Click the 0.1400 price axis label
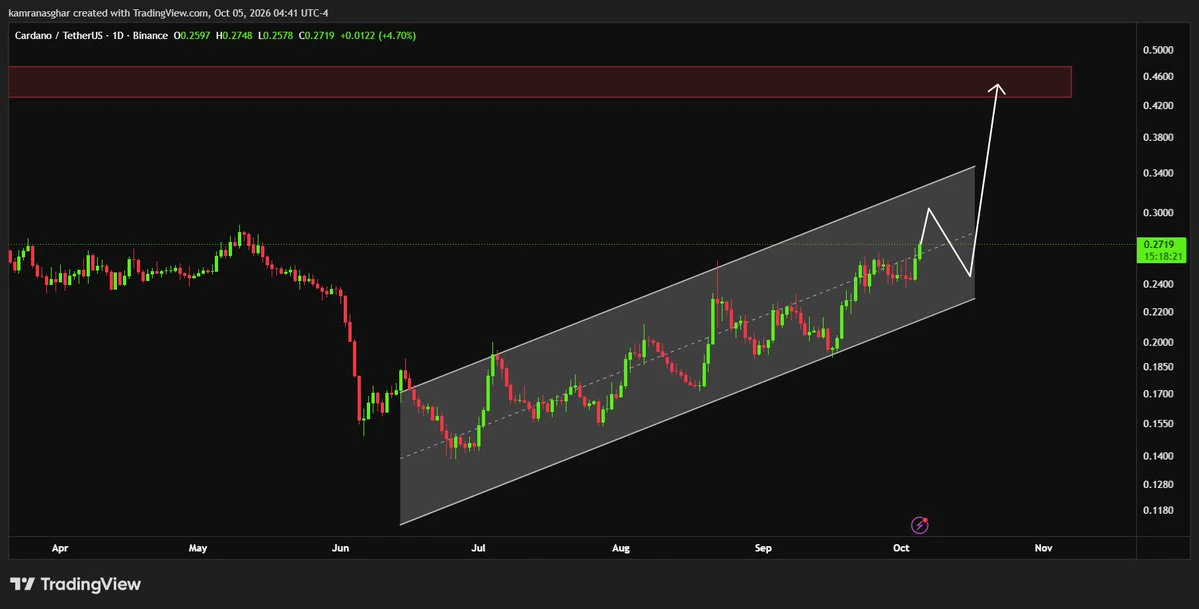 (x=1158, y=456)
